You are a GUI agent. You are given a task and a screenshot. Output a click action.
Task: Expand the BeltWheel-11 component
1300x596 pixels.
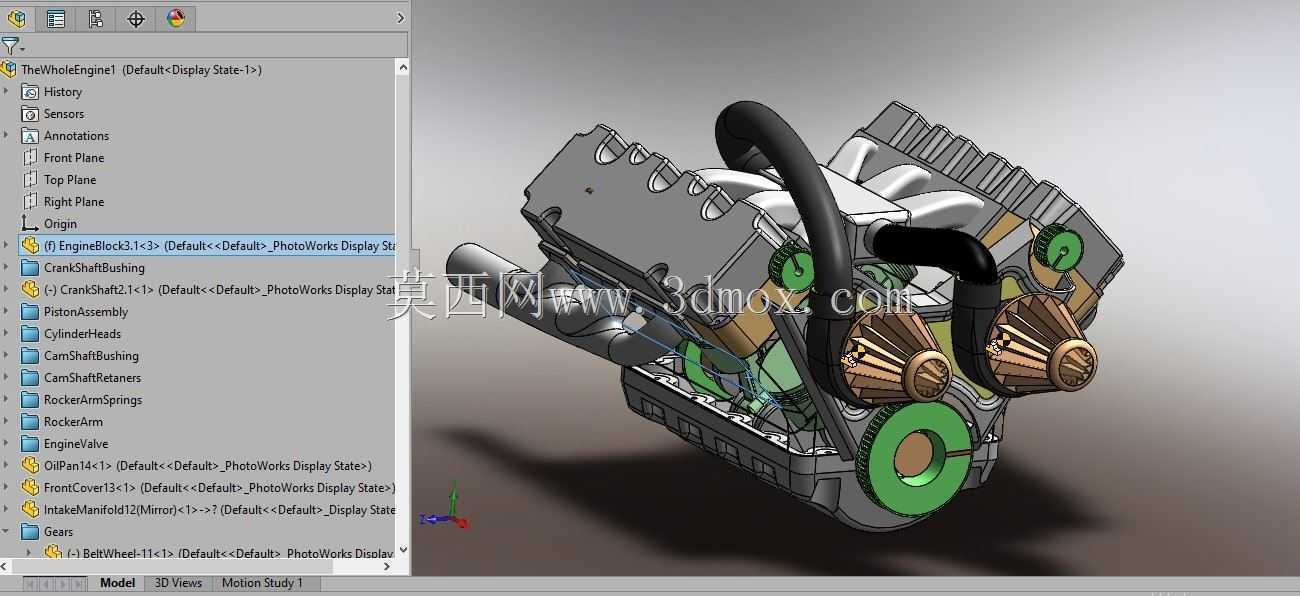point(28,553)
